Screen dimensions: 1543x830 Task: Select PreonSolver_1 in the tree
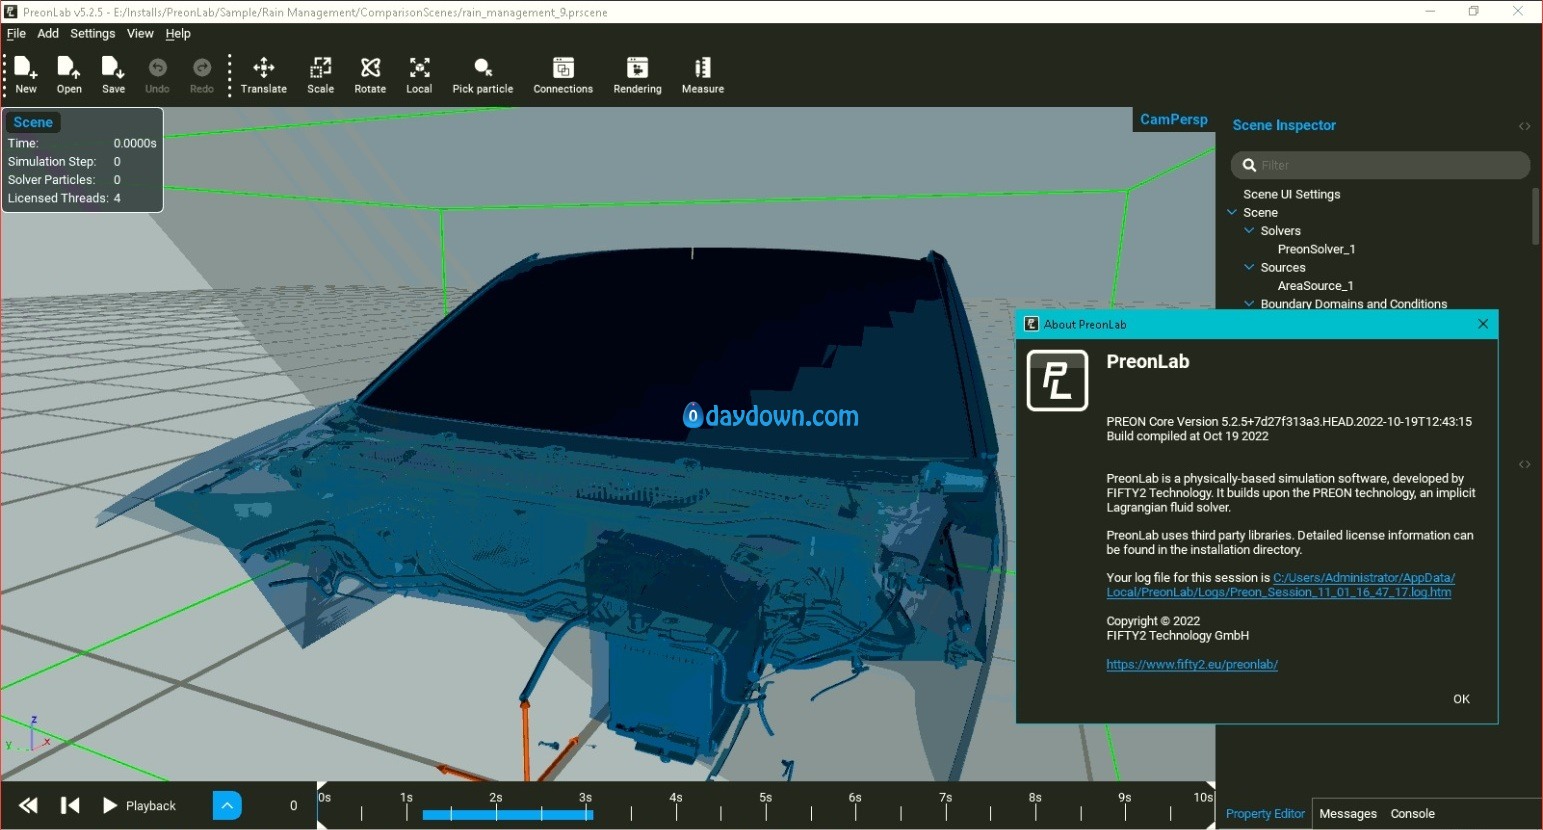(x=1316, y=249)
